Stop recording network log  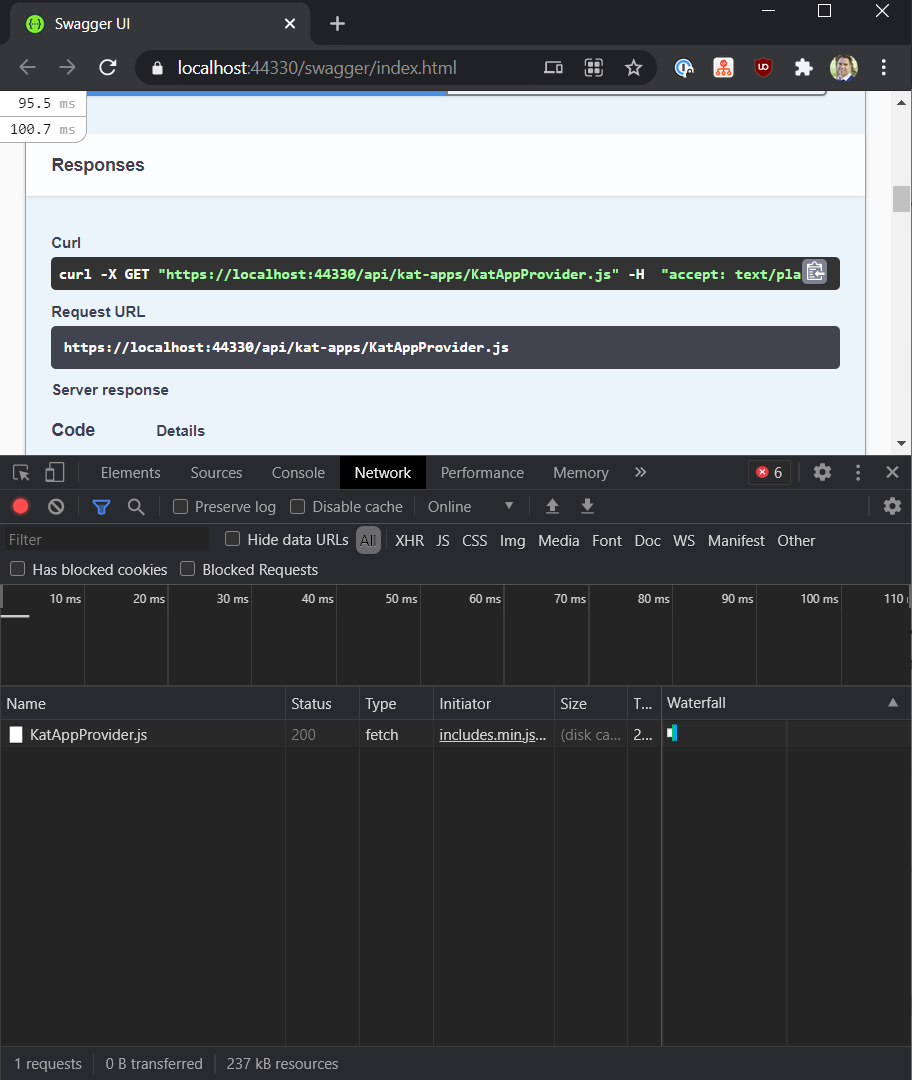(21, 507)
